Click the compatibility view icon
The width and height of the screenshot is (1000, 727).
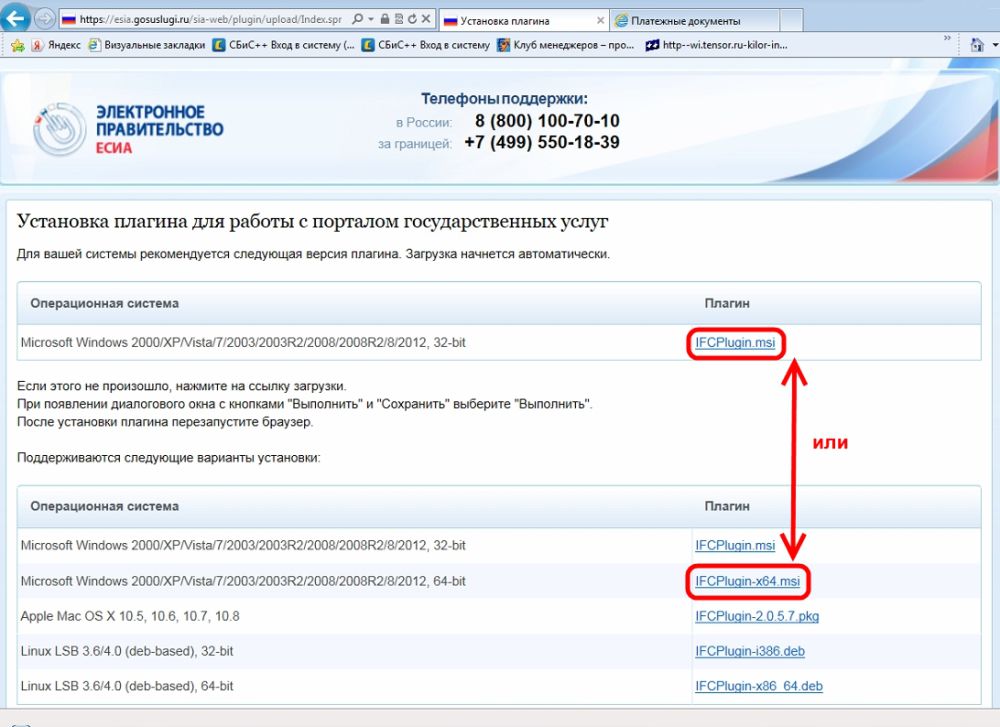click(x=398, y=20)
